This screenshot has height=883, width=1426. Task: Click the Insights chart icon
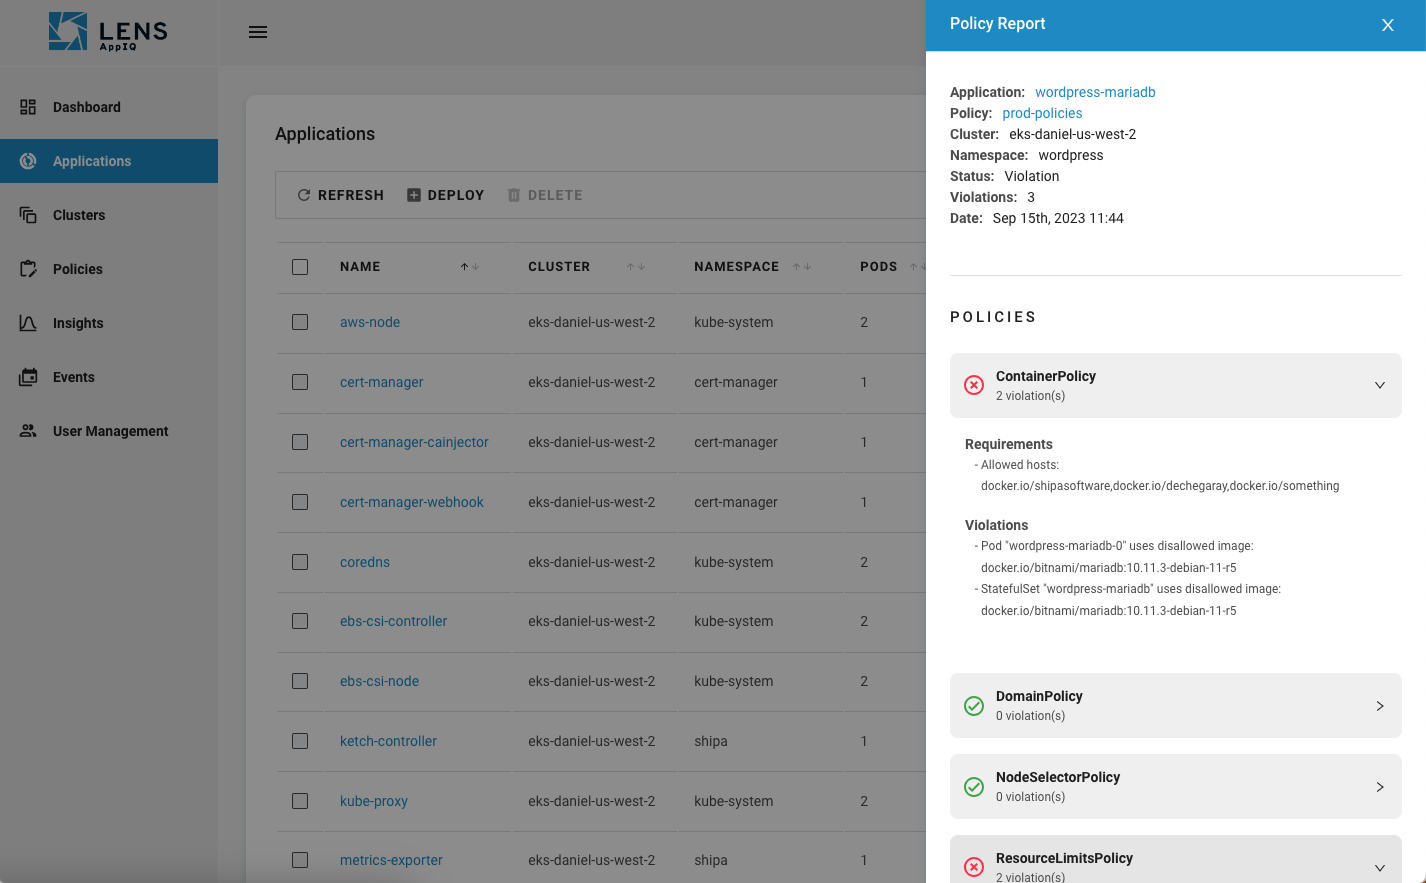tap(28, 323)
